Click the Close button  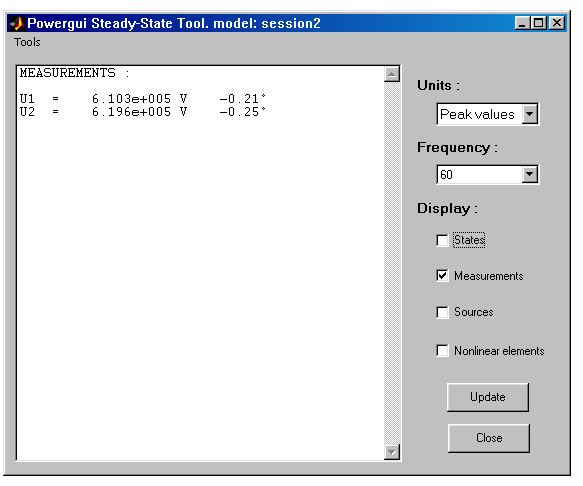(489, 438)
